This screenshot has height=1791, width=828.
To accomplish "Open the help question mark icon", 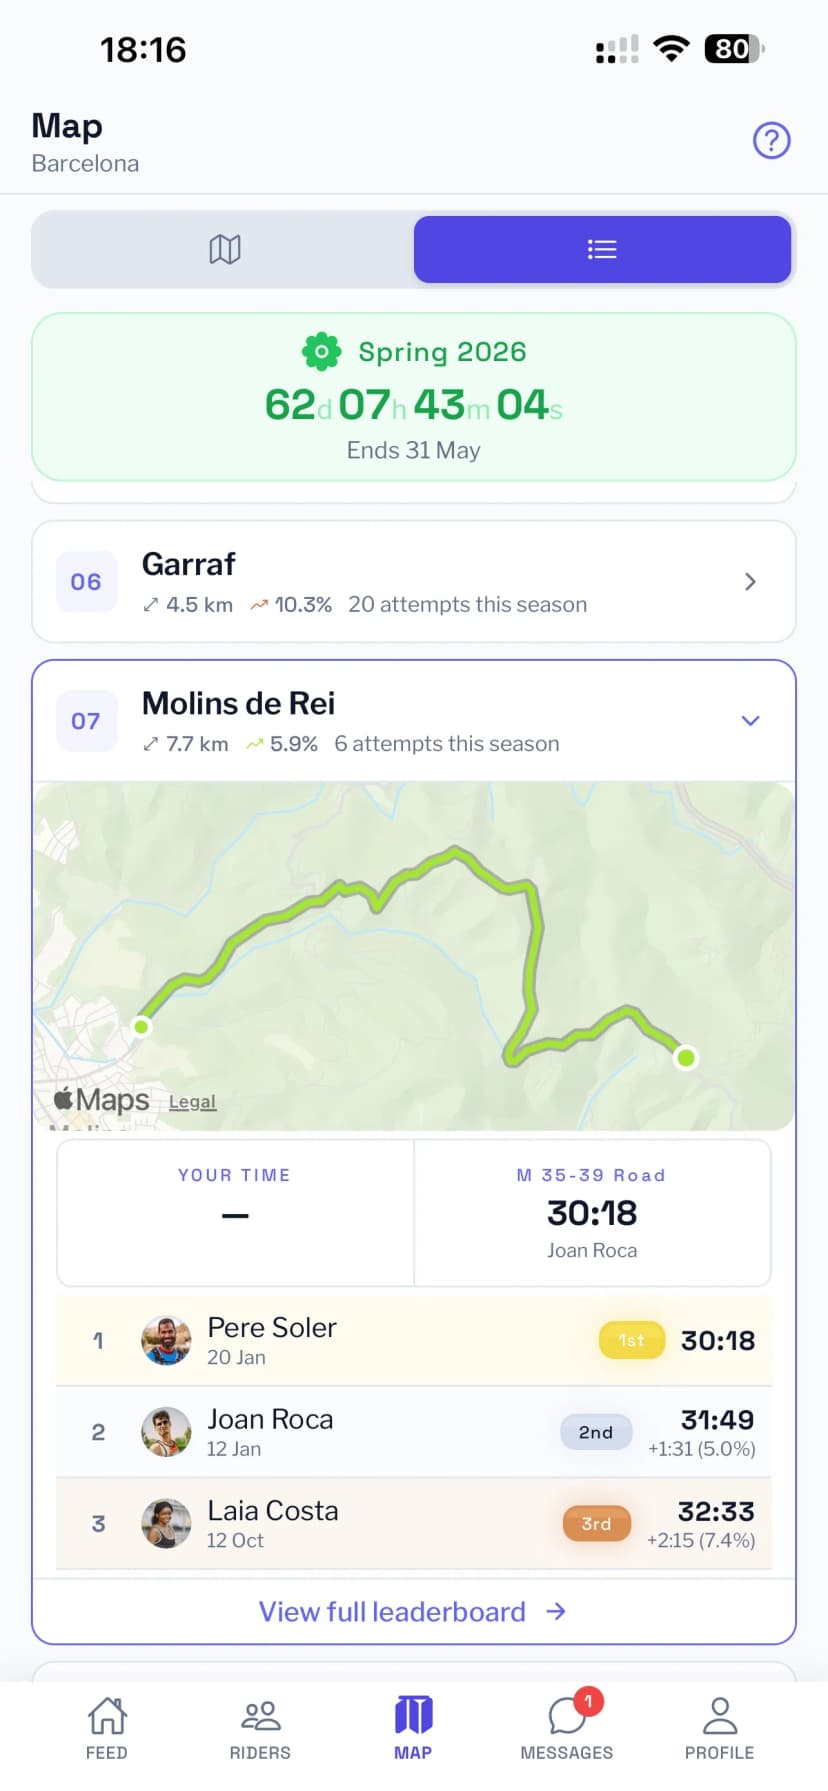I will (771, 141).
